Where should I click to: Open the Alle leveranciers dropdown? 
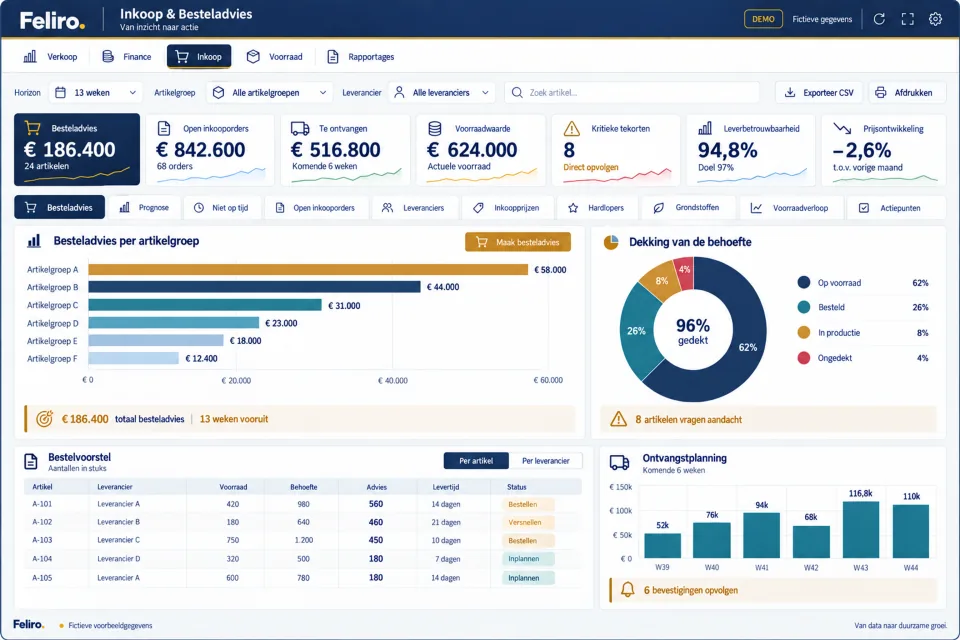pyautogui.click(x=442, y=92)
